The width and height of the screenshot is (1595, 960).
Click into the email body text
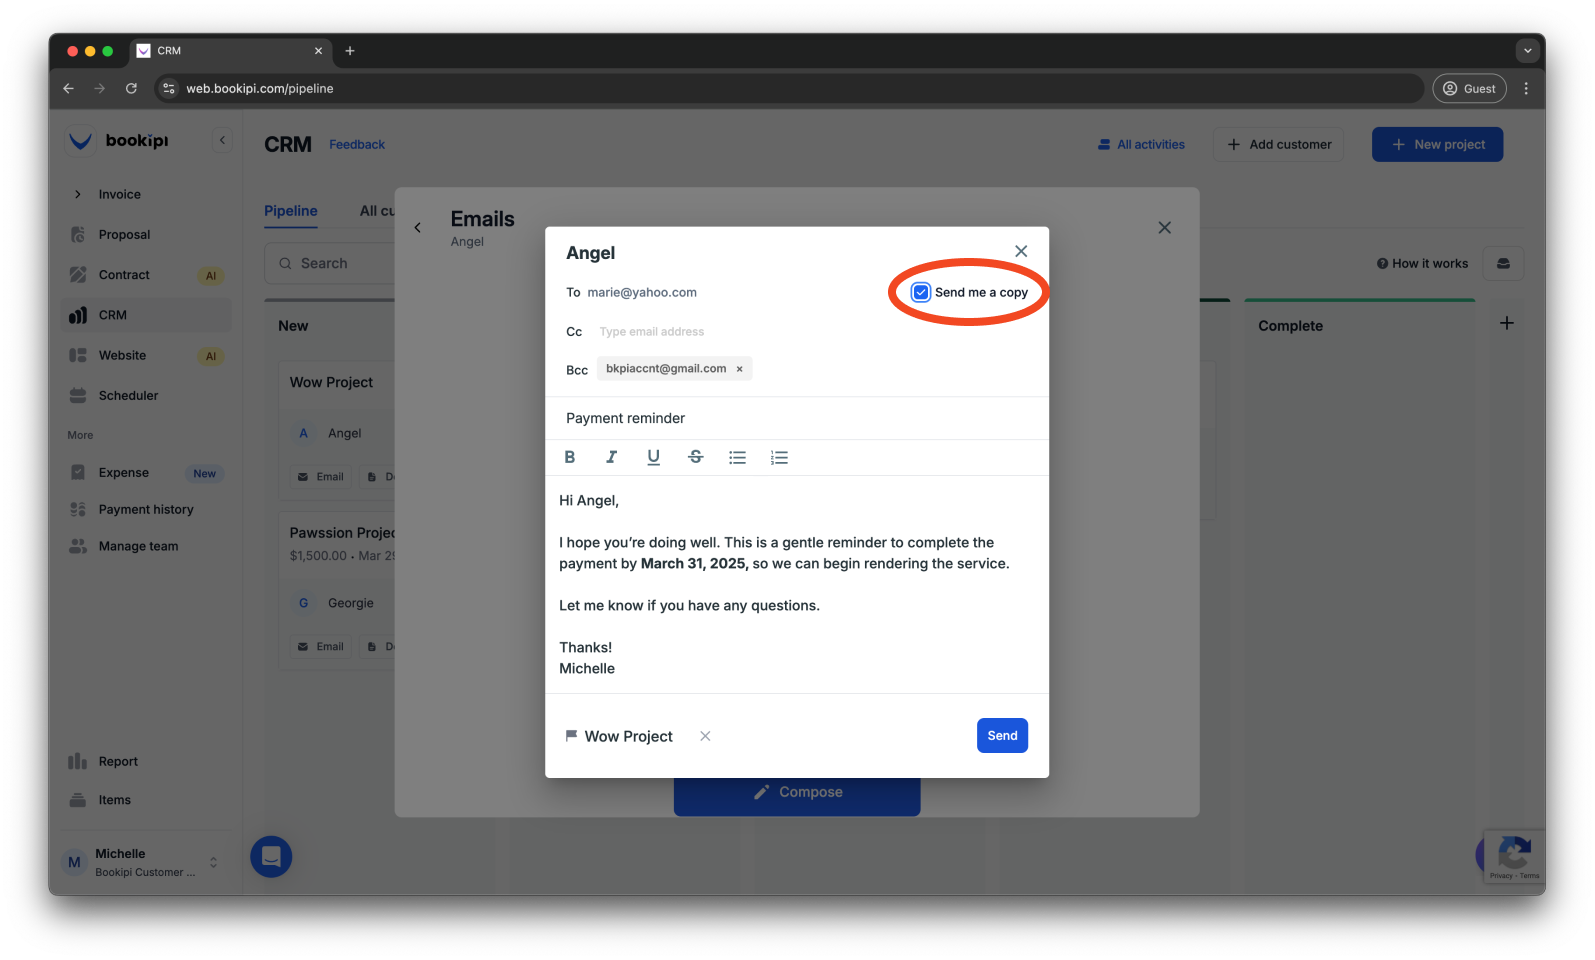(x=797, y=584)
